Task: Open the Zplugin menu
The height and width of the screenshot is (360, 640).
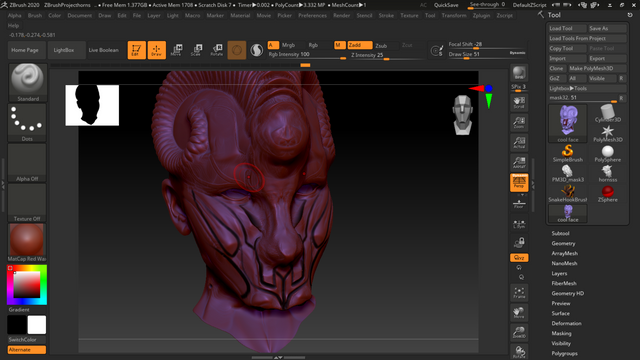Action: (481, 16)
